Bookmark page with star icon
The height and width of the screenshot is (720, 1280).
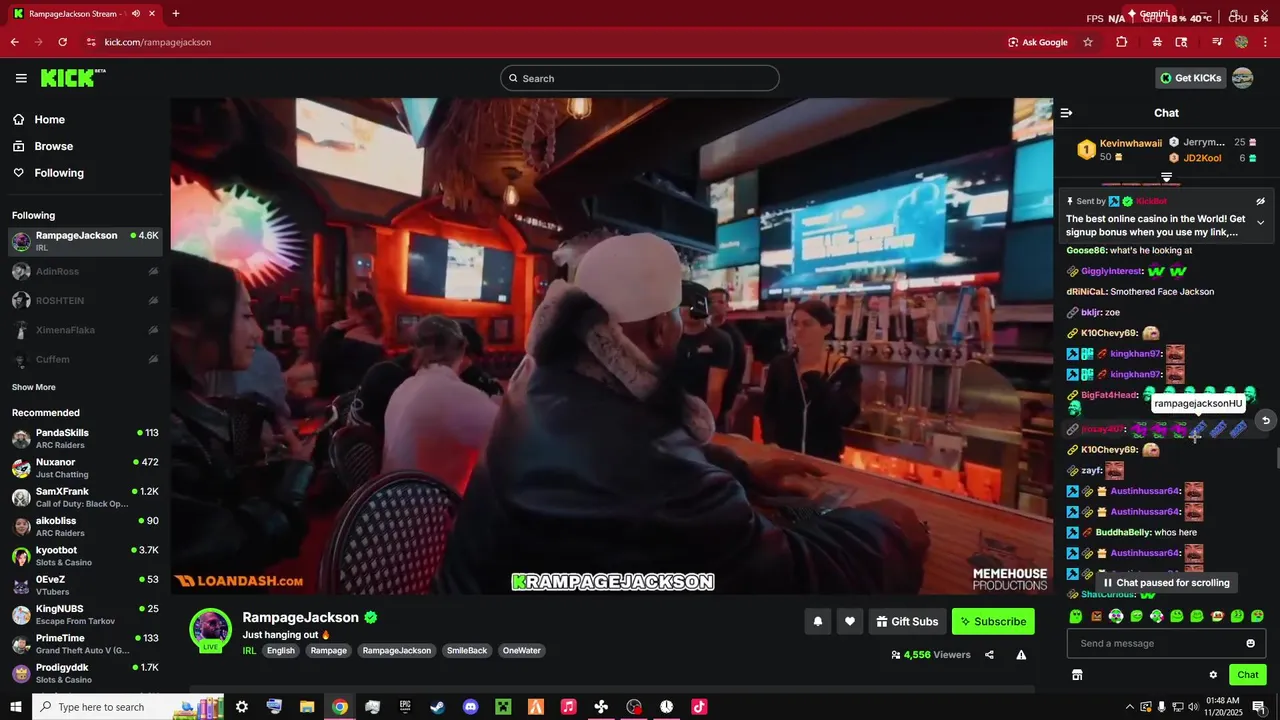pos(1088,42)
